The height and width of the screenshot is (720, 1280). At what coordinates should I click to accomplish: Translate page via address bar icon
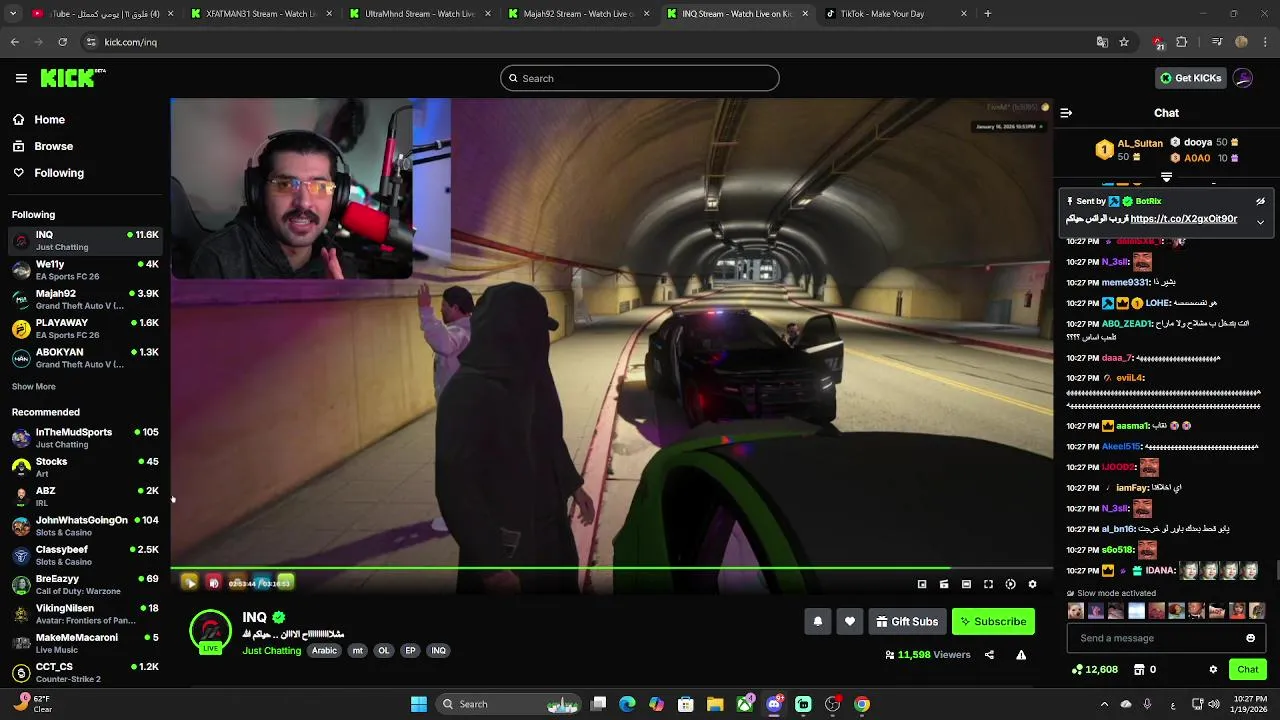point(1102,42)
